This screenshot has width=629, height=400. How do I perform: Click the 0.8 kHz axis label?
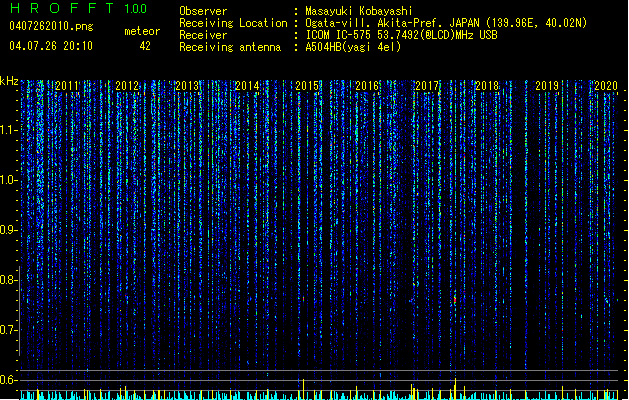(8, 280)
